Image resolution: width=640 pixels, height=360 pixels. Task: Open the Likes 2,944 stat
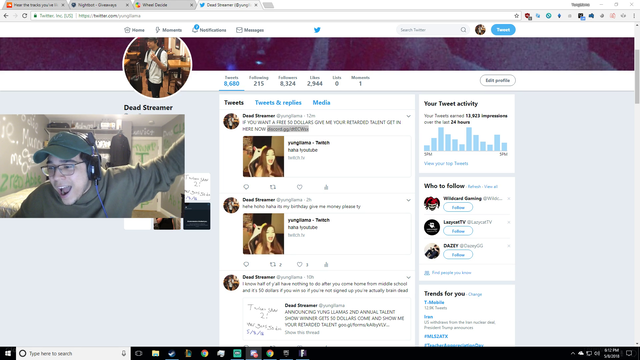(x=315, y=81)
